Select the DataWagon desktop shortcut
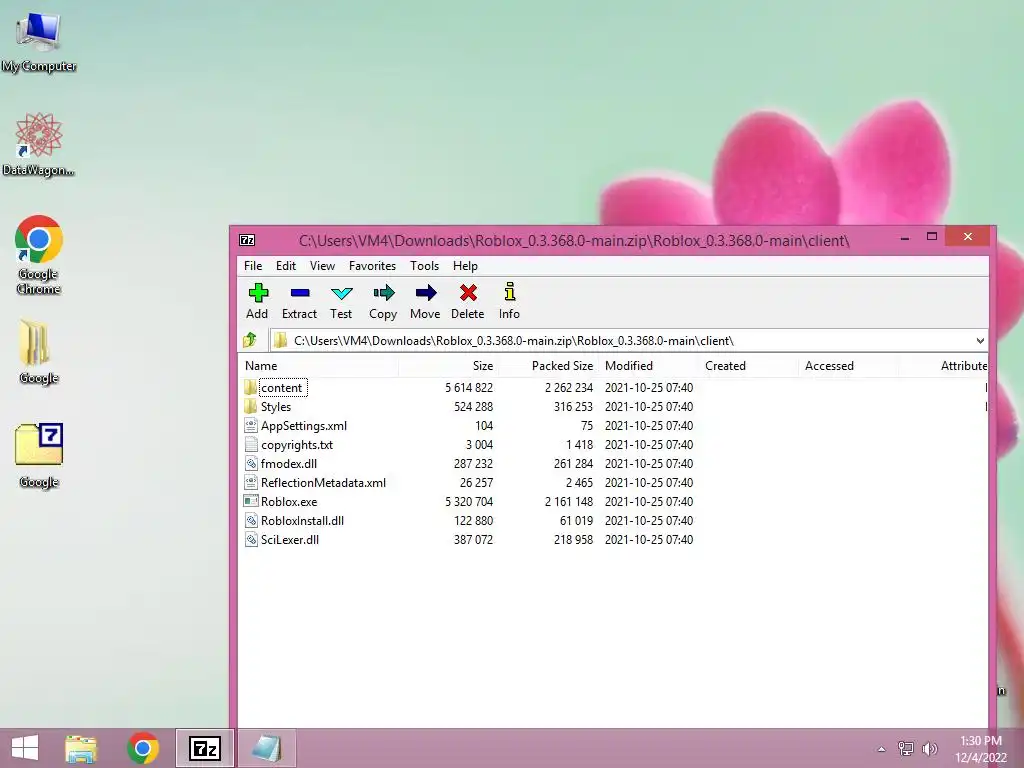The width and height of the screenshot is (1024, 768). 39,144
